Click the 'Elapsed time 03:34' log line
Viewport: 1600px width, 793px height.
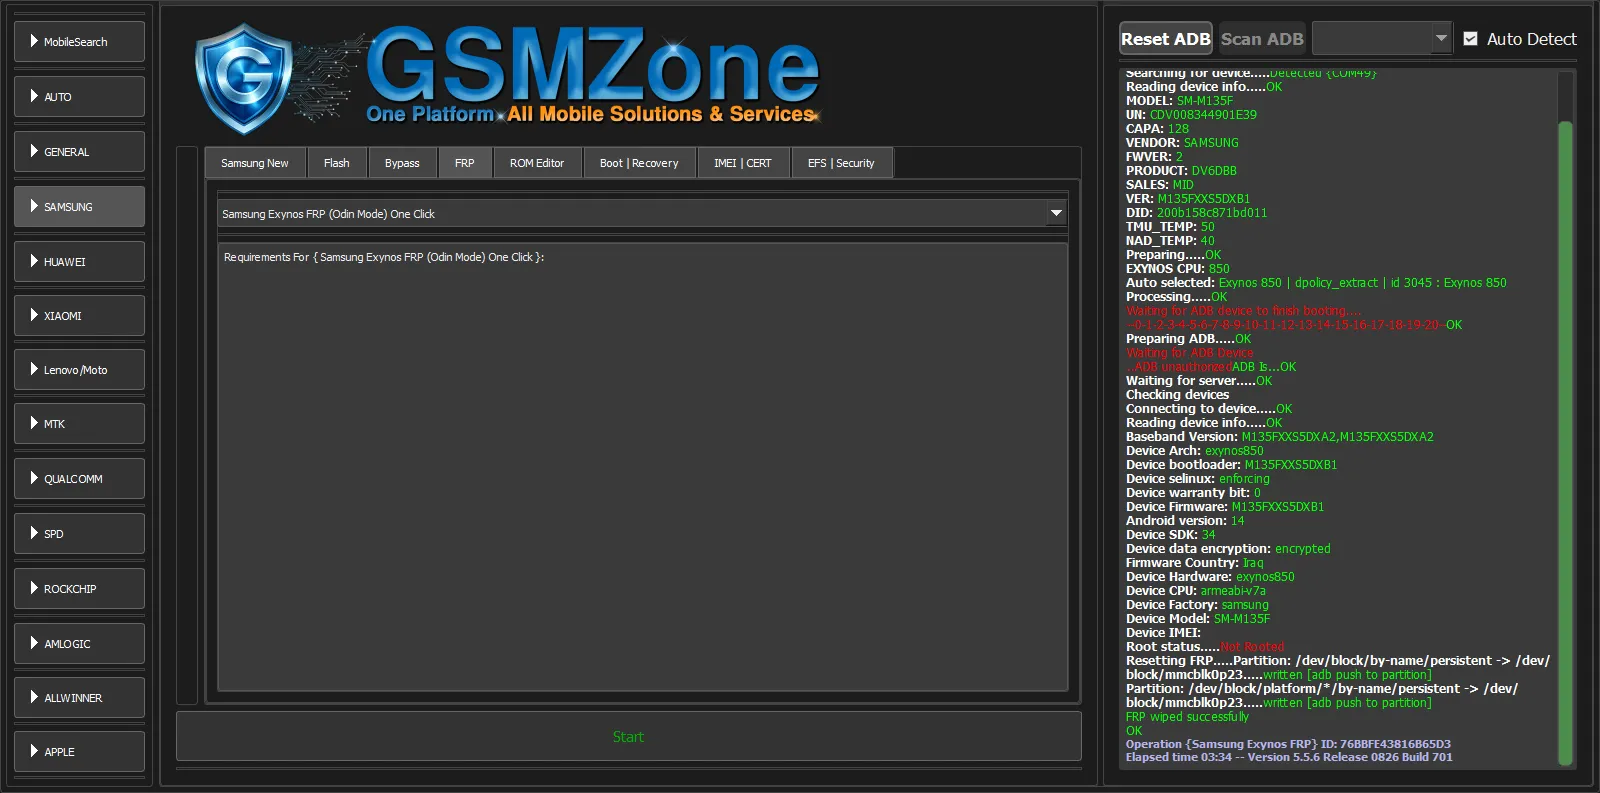pyautogui.click(x=1289, y=757)
